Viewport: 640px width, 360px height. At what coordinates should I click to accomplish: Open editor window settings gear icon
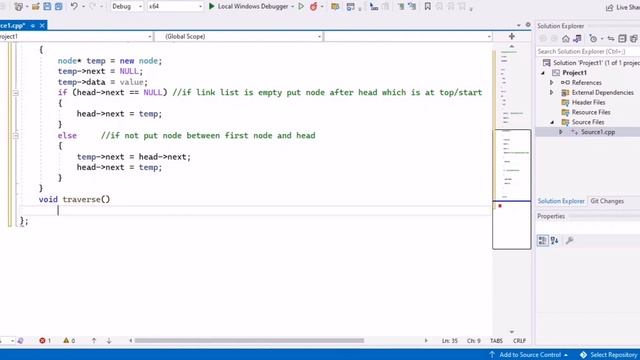(528, 25)
